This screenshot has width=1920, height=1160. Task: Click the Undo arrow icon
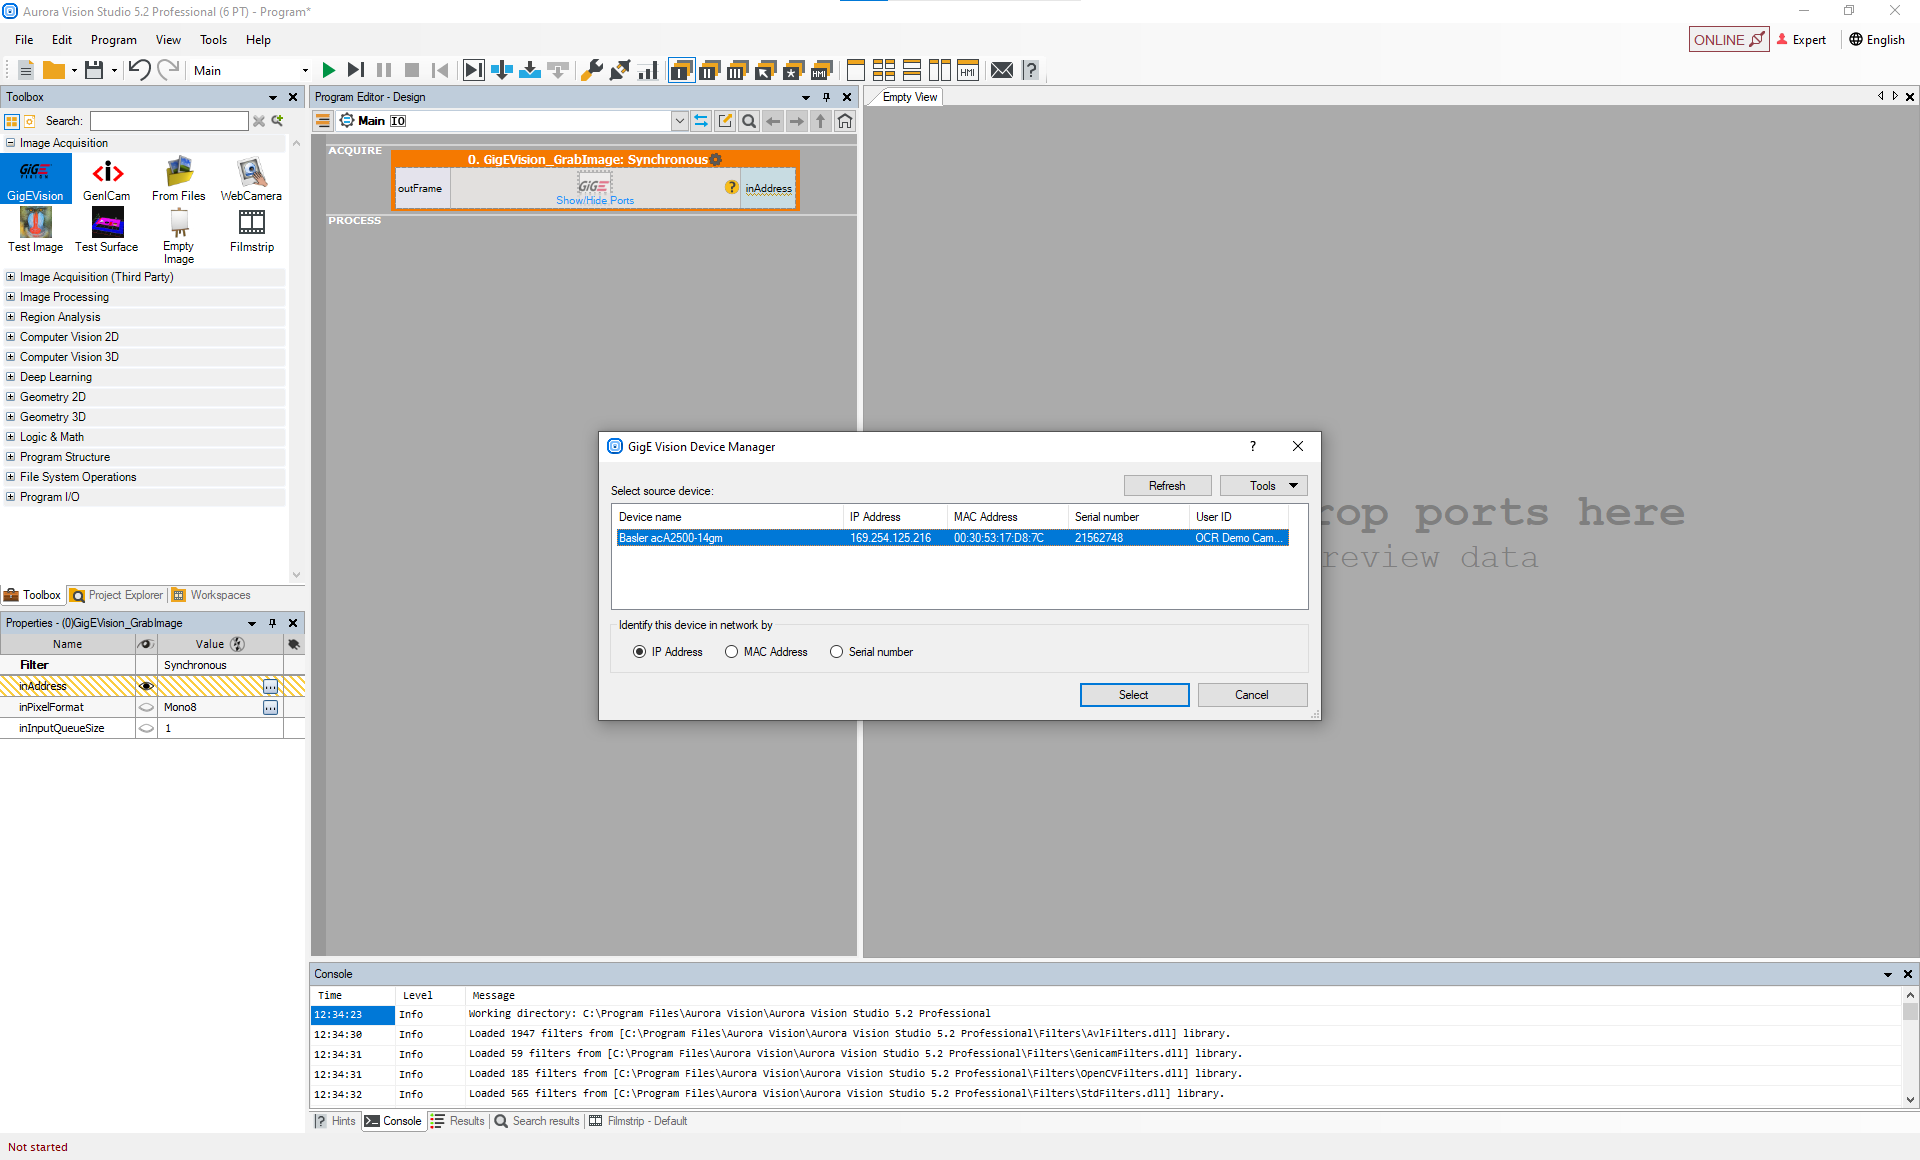tap(139, 70)
